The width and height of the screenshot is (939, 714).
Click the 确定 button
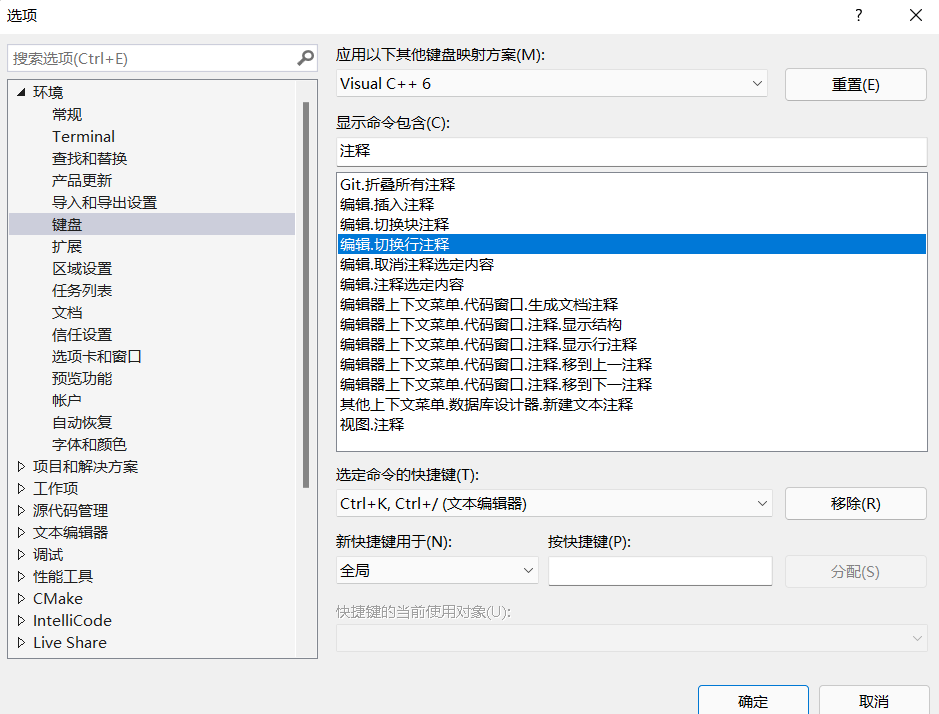click(753, 700)
